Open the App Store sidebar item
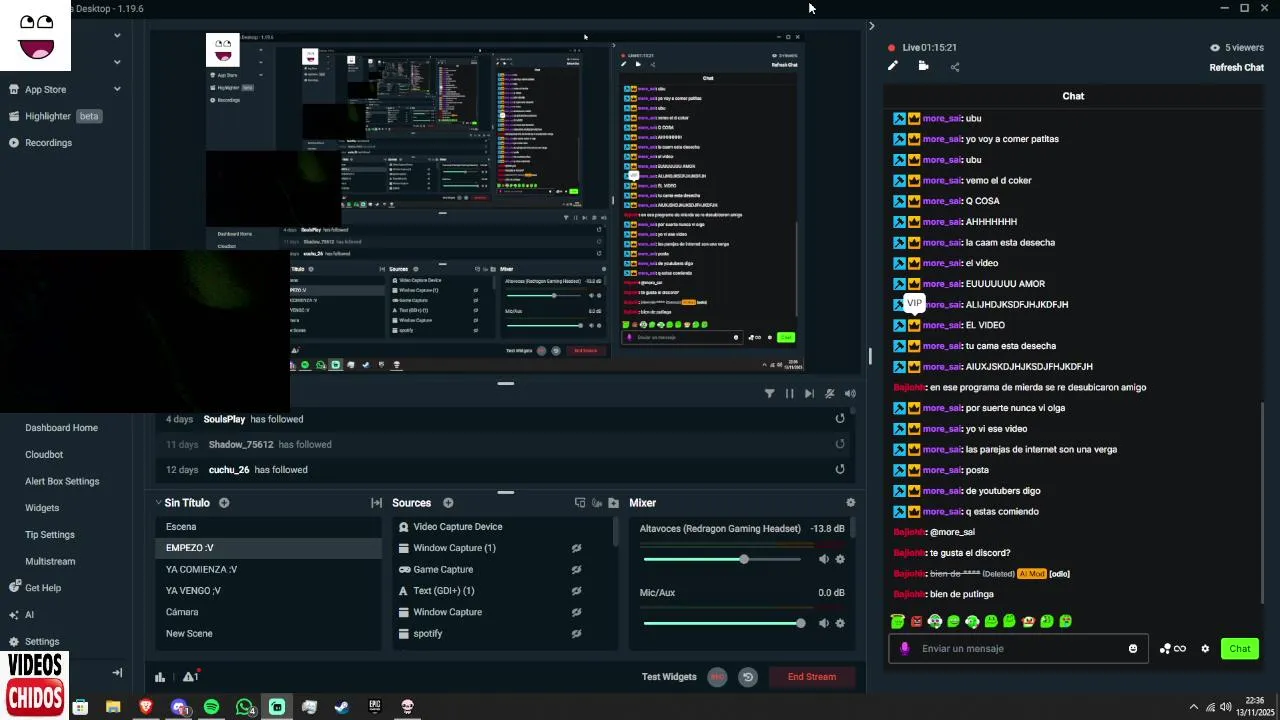This screenshot has height=720, width=1280. pyautogui.click(x=45, y=89)
